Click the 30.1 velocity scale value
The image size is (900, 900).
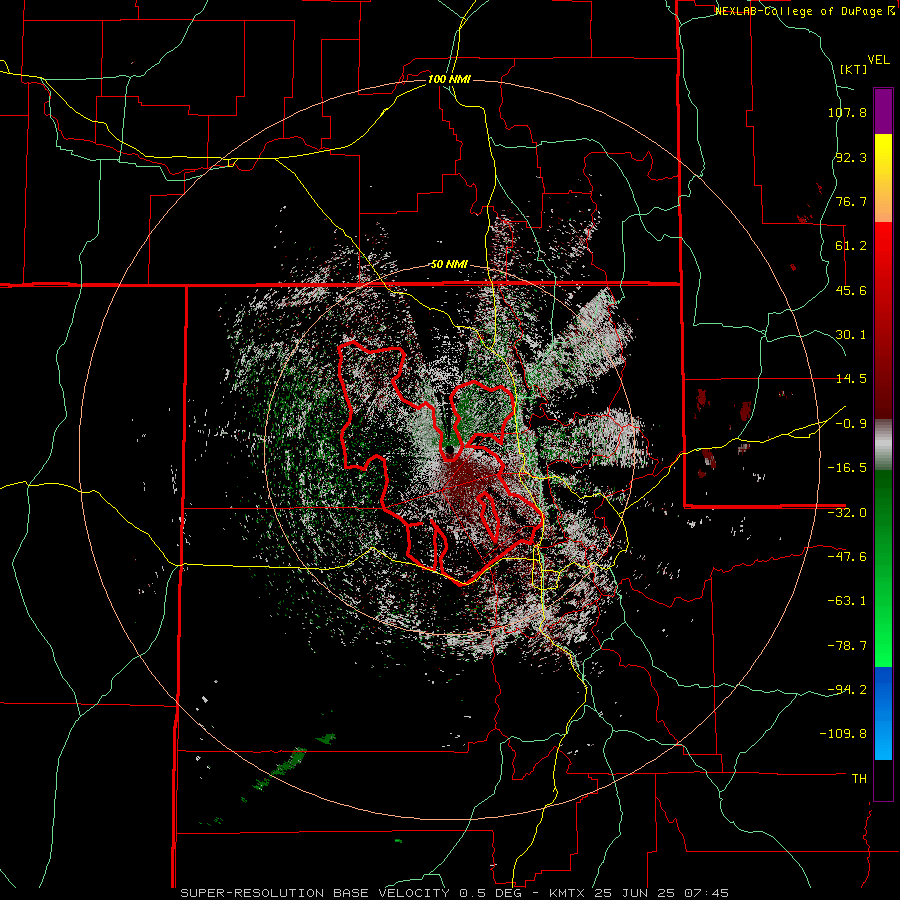click(851, 335)
